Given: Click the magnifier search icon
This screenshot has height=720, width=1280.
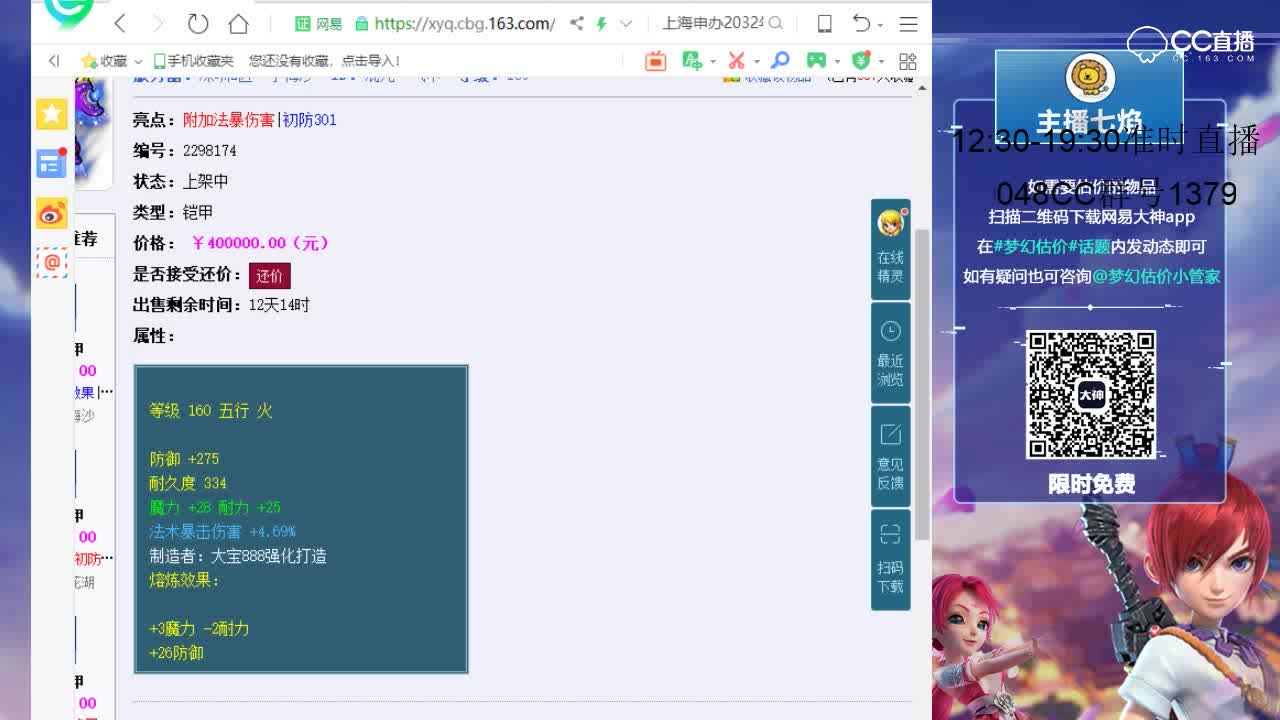Looking at the screenshot, I should pyautogui.click(x=776, y=23).
